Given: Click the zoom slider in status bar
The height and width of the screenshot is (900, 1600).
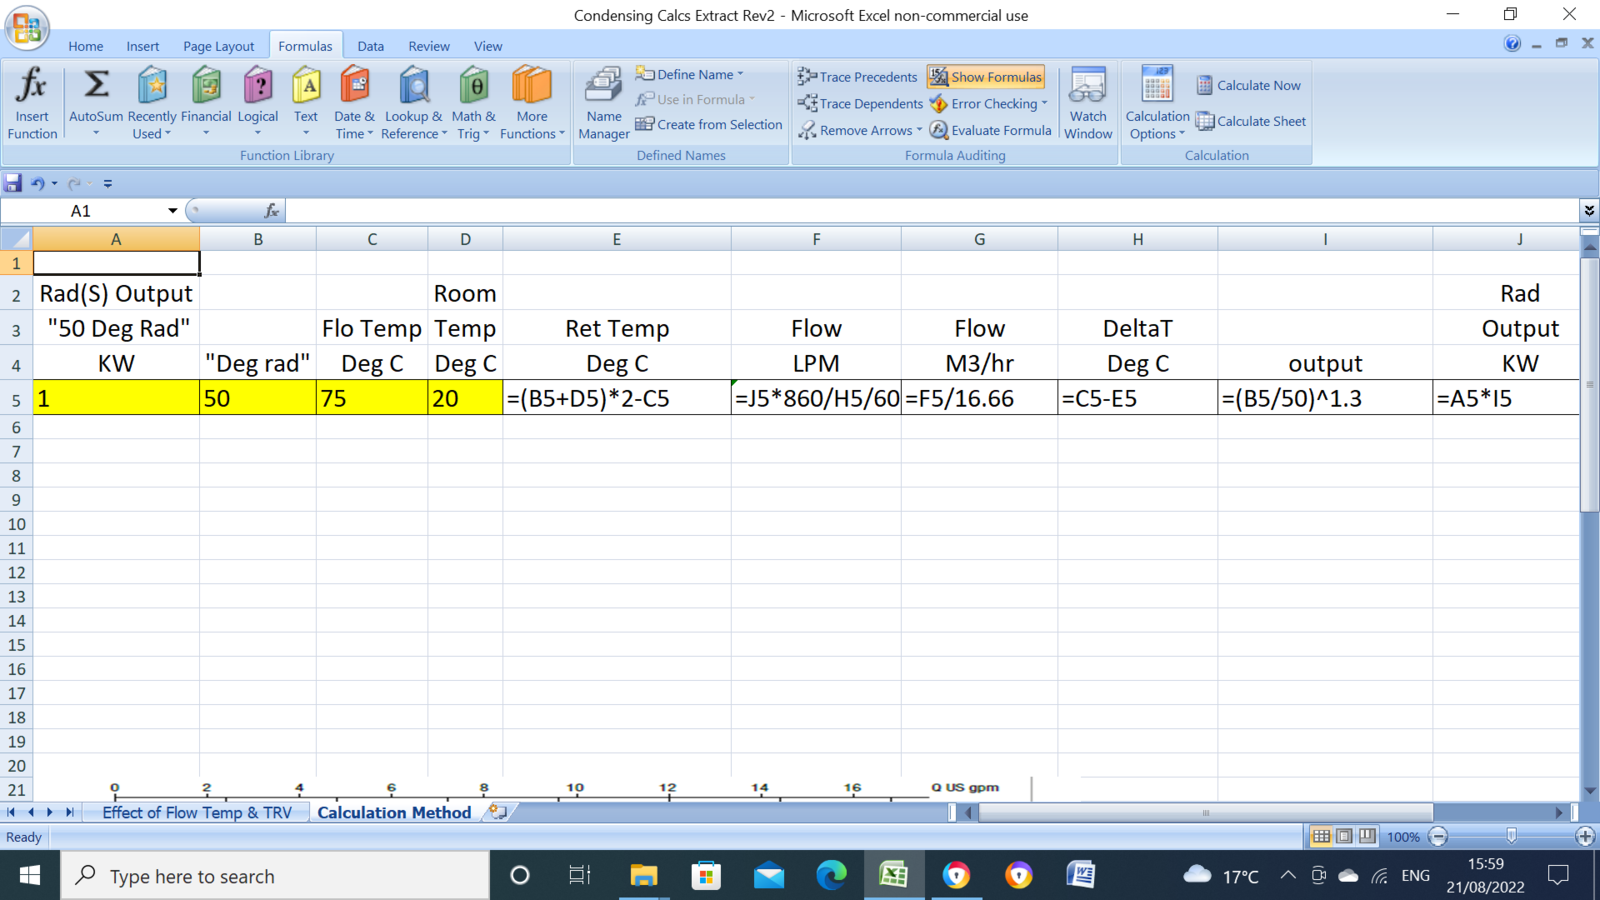Looking at the screenshot, I should click(1511, 836).
